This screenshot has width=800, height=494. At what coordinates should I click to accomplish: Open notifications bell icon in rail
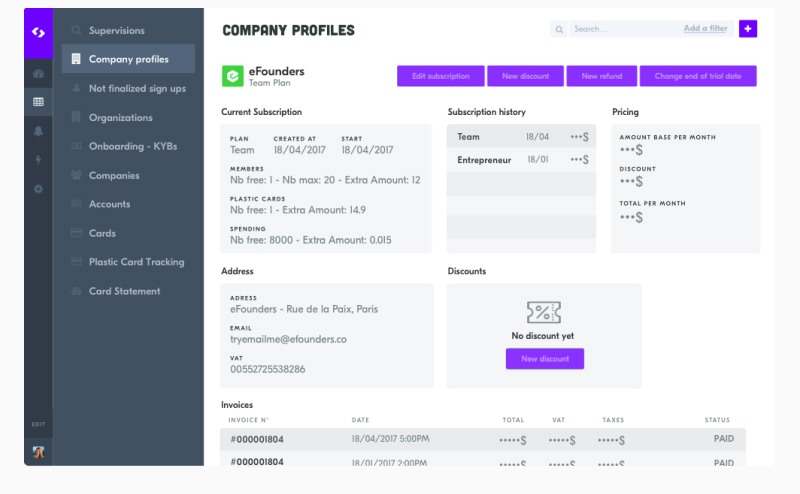38,131
